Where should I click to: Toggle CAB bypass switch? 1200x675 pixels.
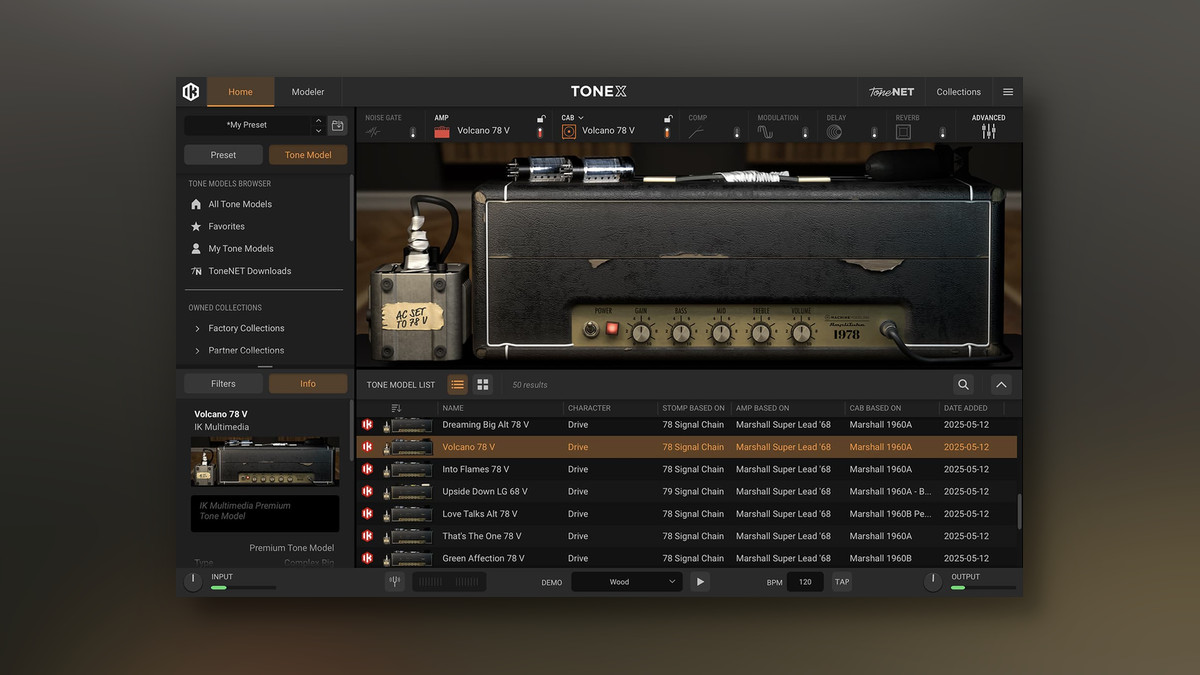coord(667,132)
